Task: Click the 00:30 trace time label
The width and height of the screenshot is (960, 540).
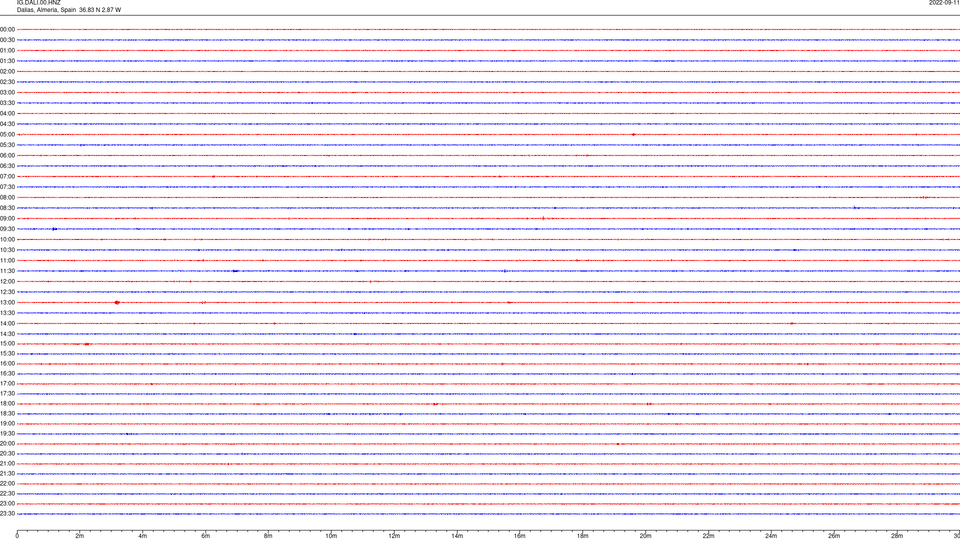Action: [x=7, y=40]
